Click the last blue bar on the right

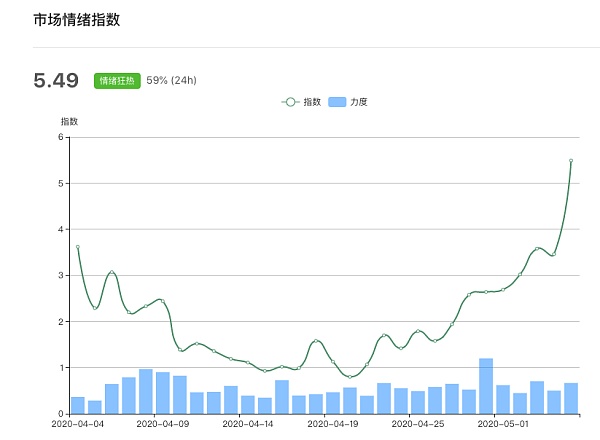(571, 398)
